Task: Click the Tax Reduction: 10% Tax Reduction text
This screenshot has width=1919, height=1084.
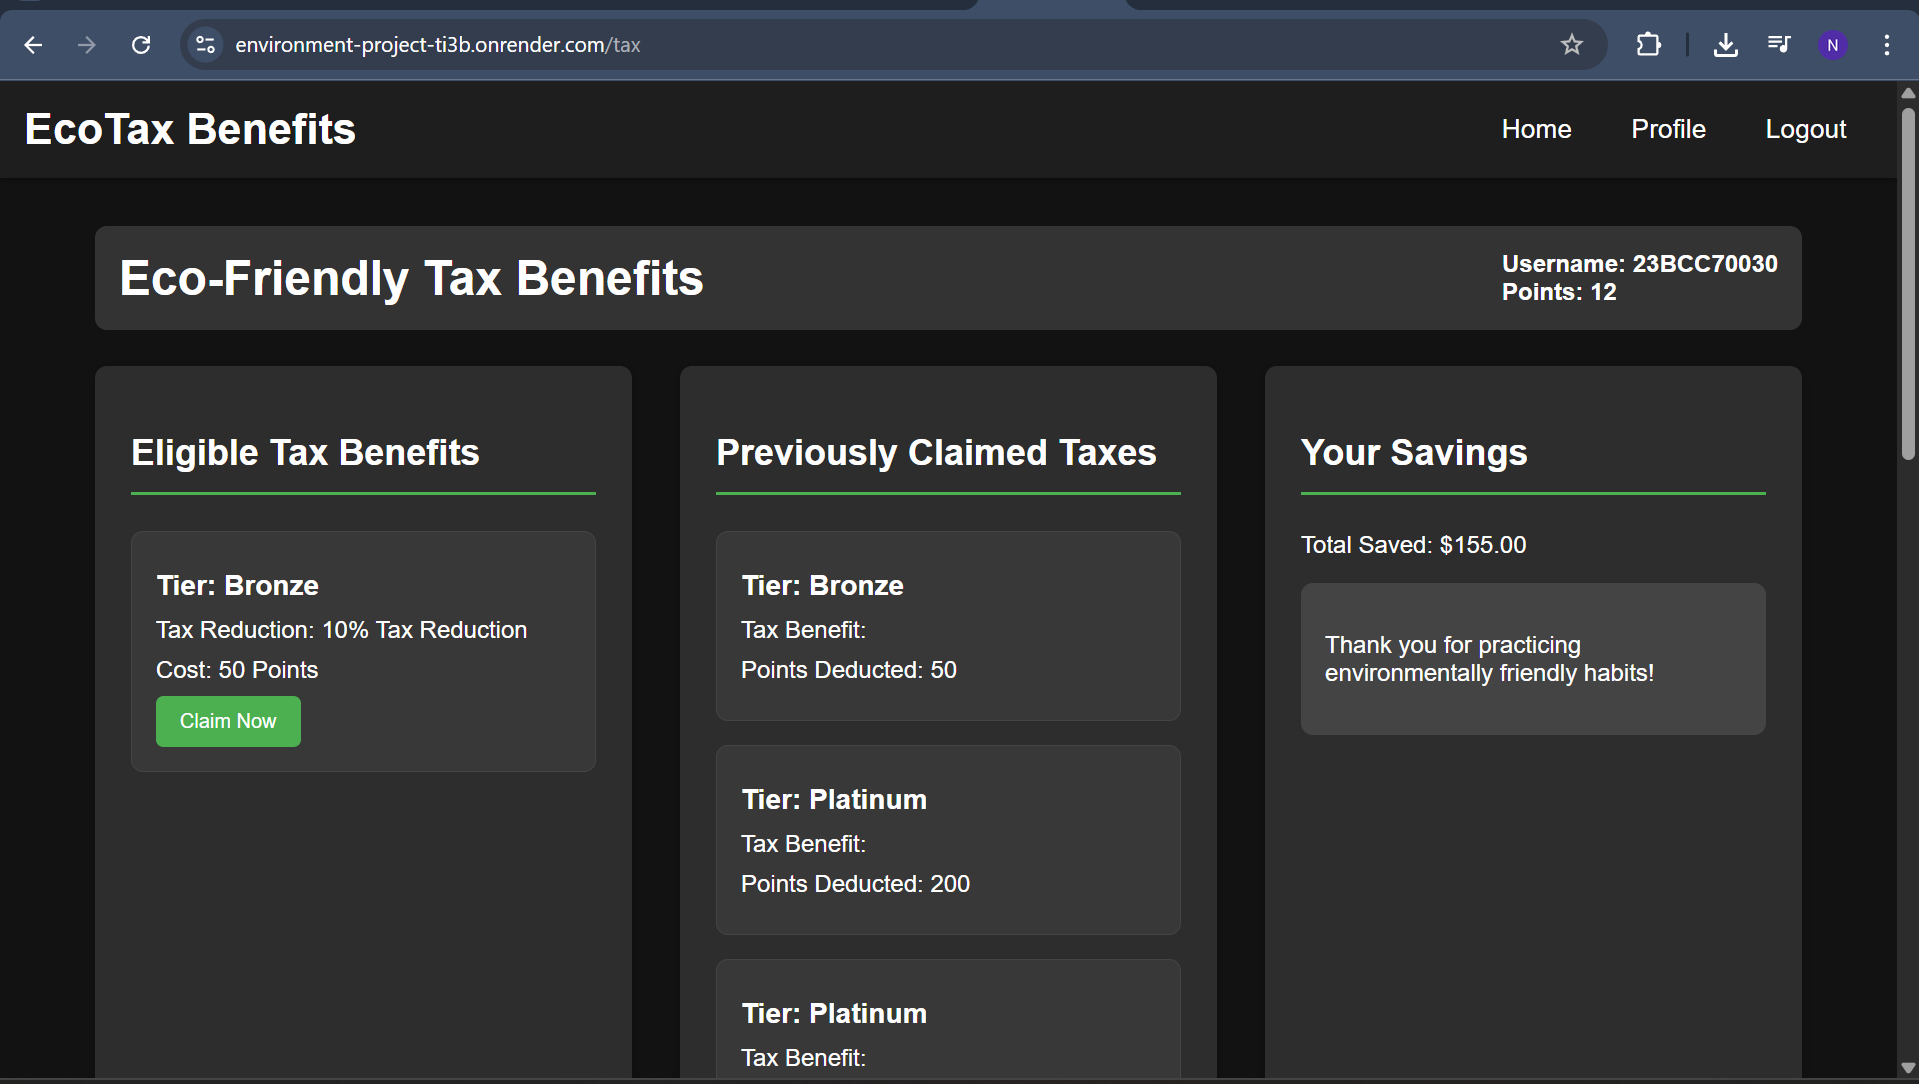Action: [x=341, y=630]
